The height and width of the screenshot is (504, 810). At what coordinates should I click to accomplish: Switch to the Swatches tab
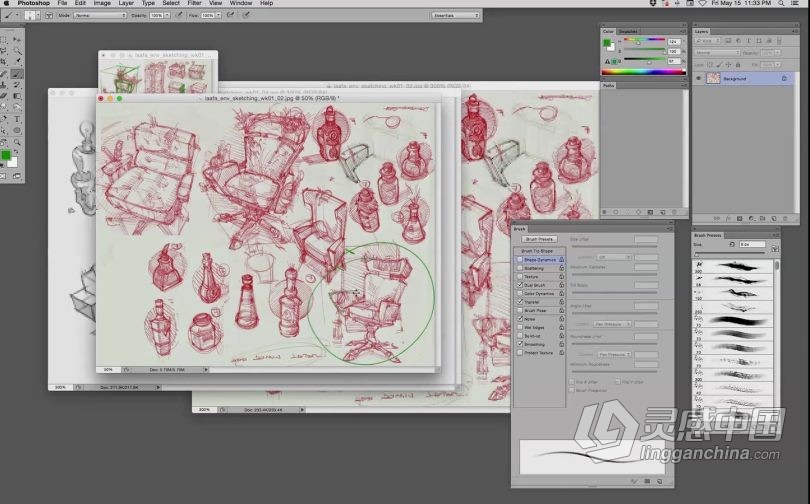coord(628,32)
